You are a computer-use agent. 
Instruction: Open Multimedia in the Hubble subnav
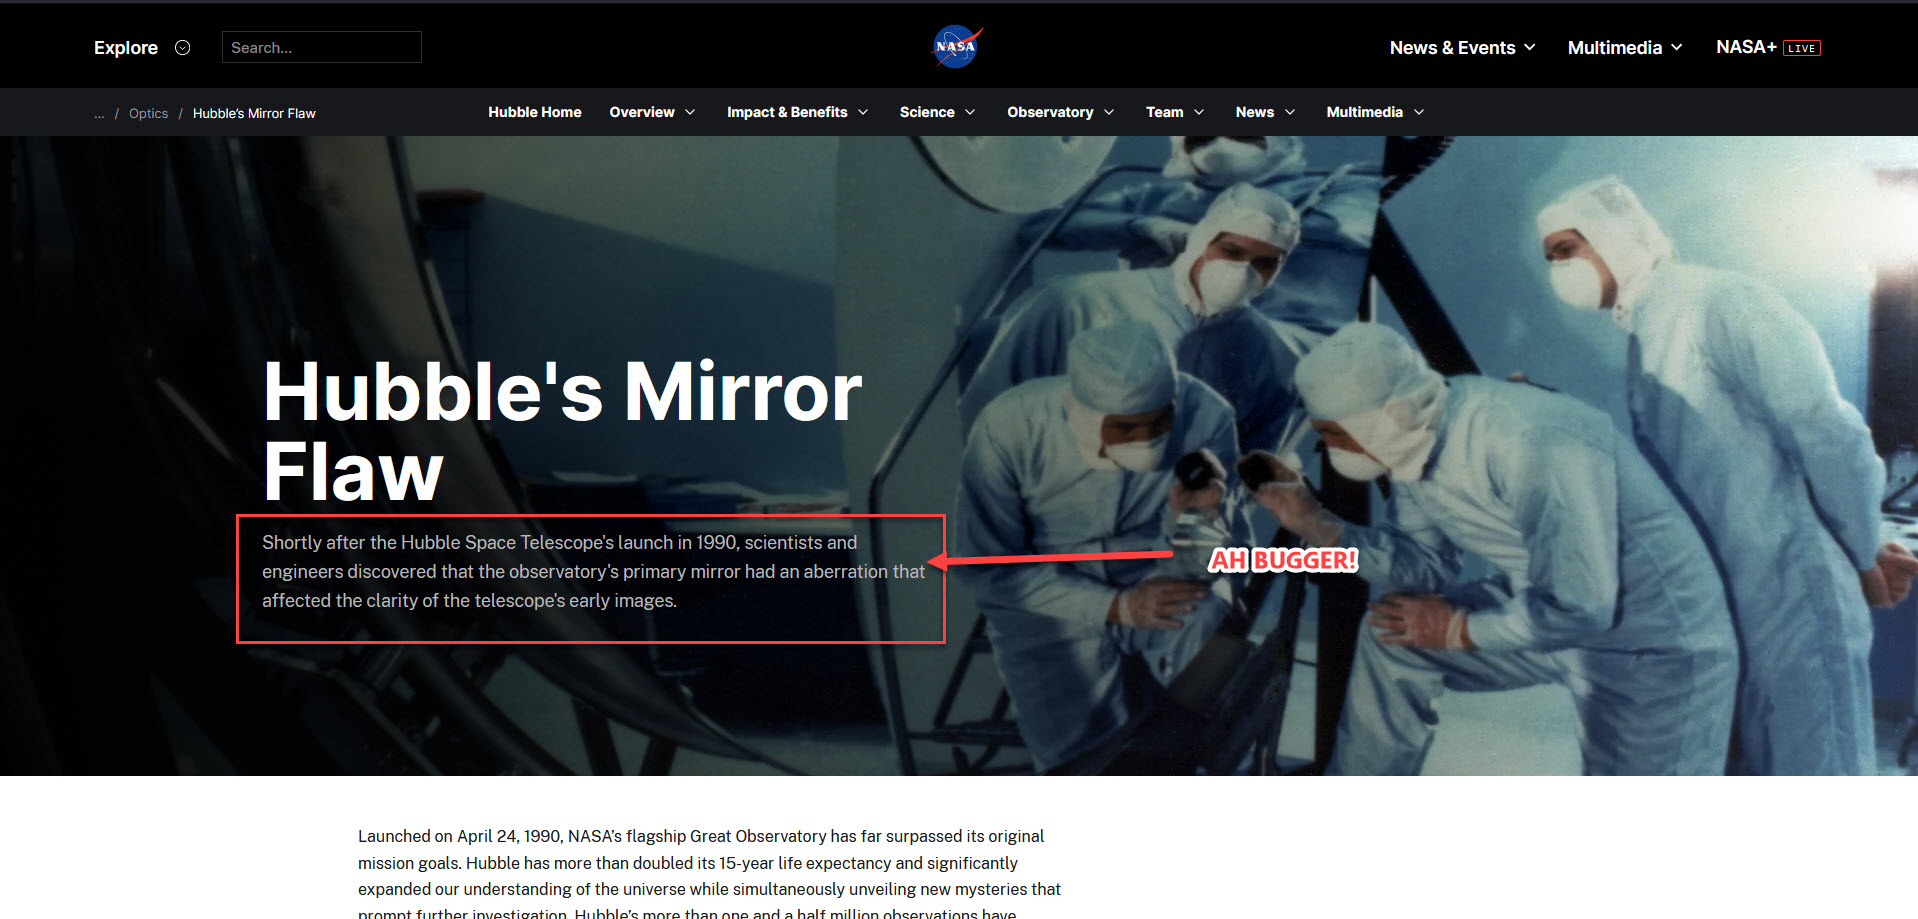1364,112
